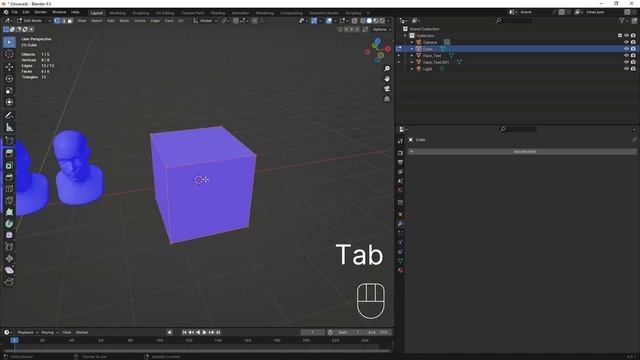This screenshot has height=360, width=640.
Task: Select the Inset Faces tool
Action: 9,165
